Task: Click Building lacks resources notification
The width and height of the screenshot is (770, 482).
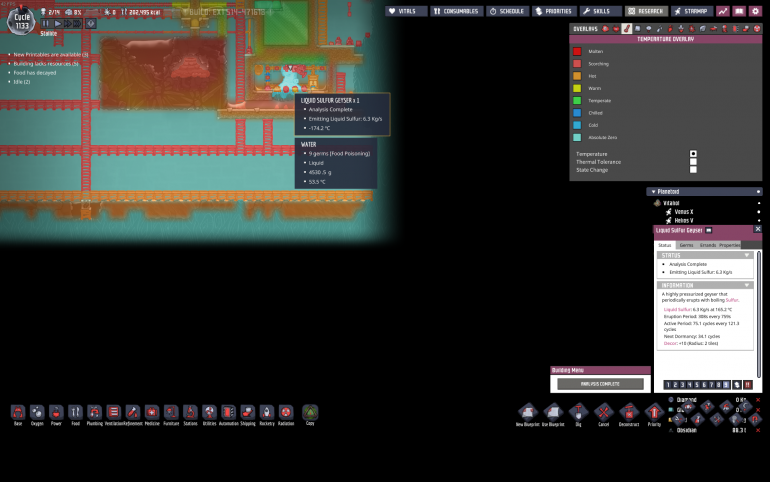Action: (x=46, y=64)
